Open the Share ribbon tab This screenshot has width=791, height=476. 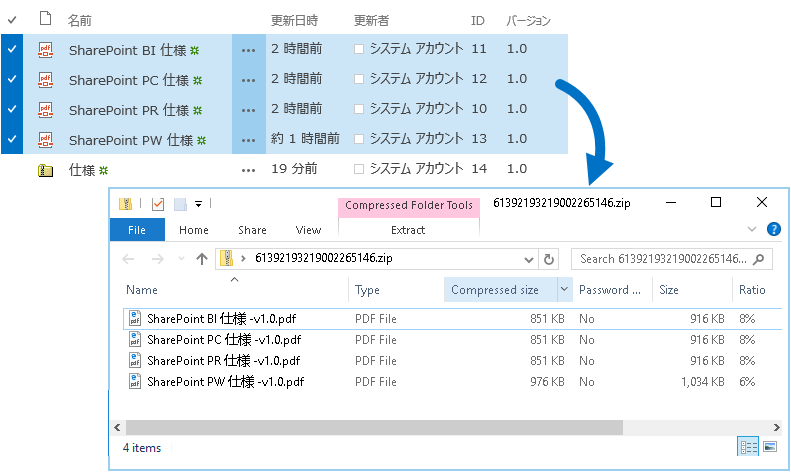(252, 230)
